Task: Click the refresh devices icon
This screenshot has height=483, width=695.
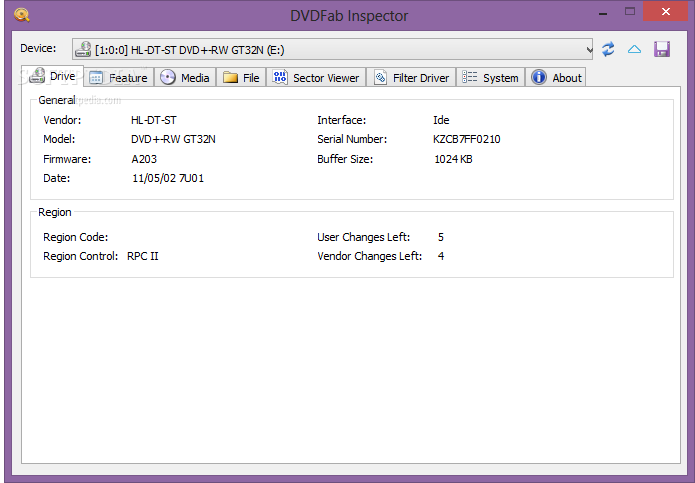Action: click(x=608, y=49)
